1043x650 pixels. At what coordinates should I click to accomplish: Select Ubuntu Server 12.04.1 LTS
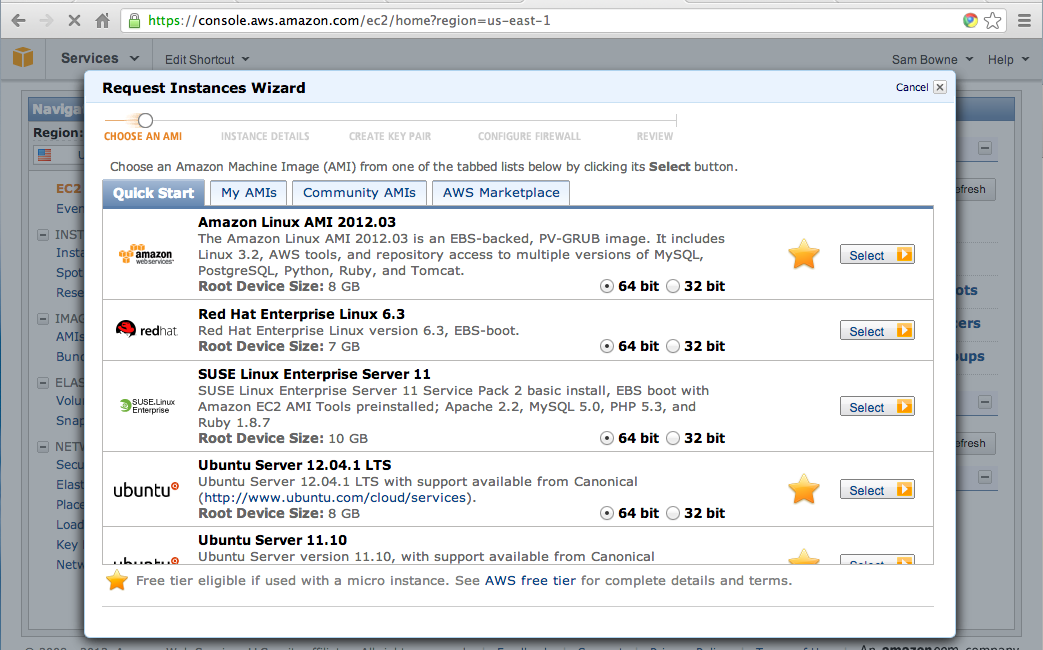[x=877, y=490]
